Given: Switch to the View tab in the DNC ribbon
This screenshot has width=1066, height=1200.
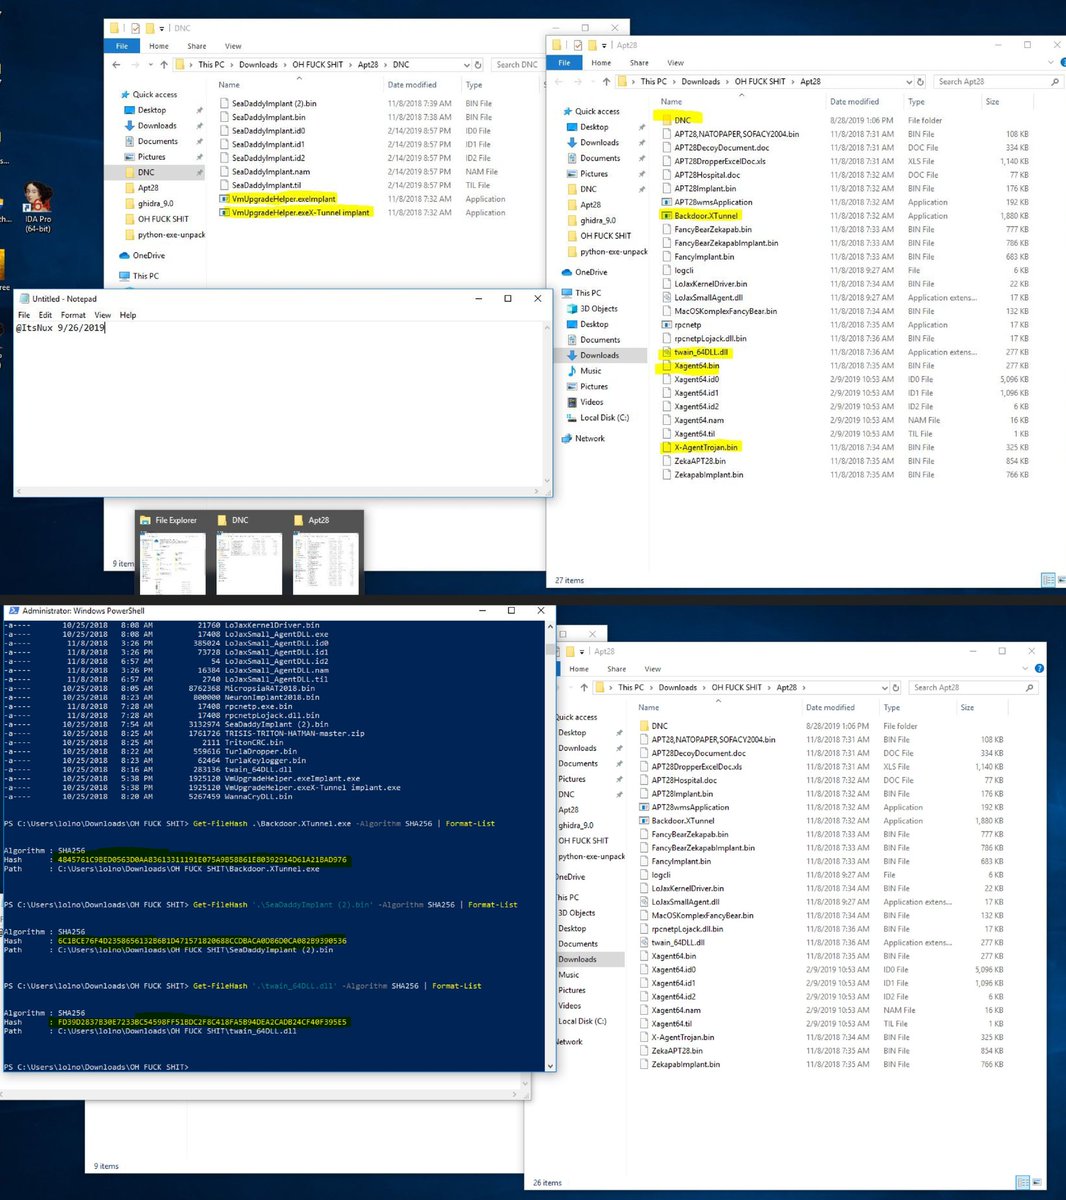Looking at the screenshot, I should 234,45.
